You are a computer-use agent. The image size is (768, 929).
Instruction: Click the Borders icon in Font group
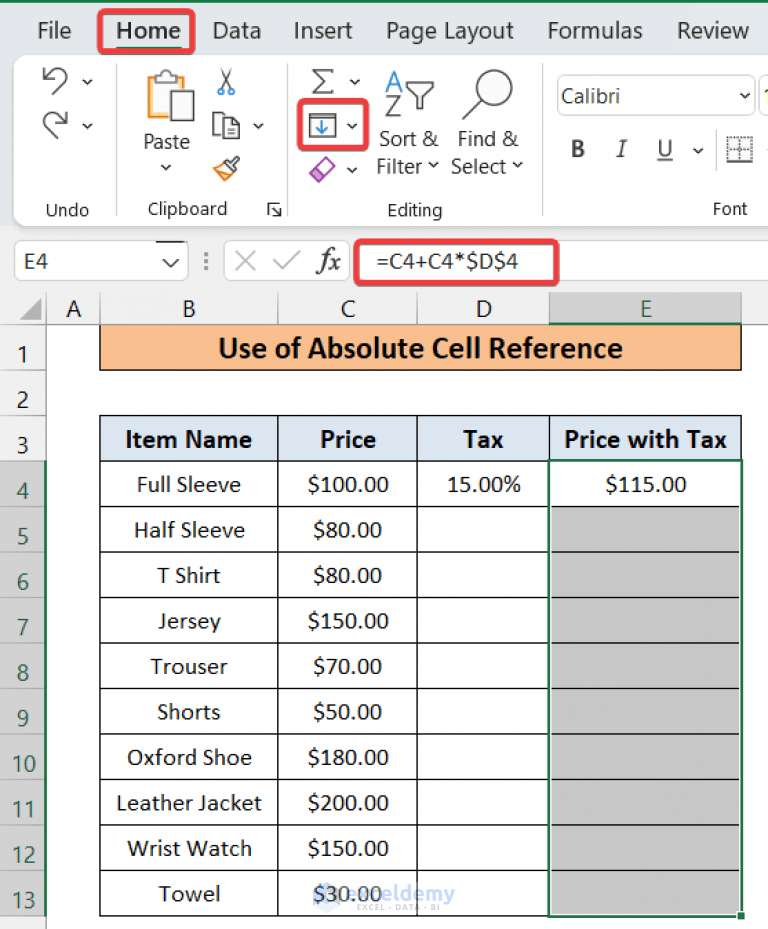pos(739,148)
